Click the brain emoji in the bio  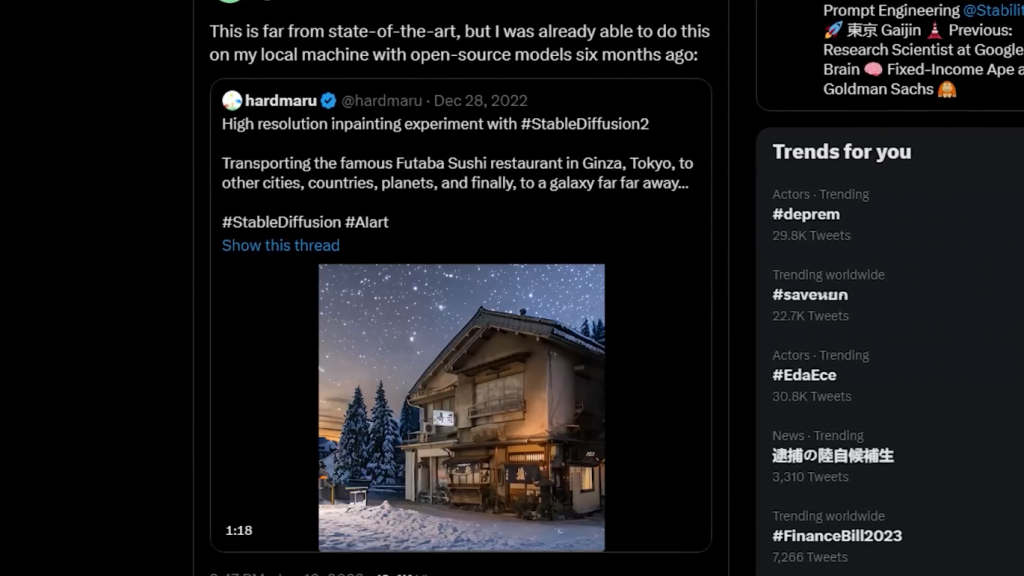point(873,69)
